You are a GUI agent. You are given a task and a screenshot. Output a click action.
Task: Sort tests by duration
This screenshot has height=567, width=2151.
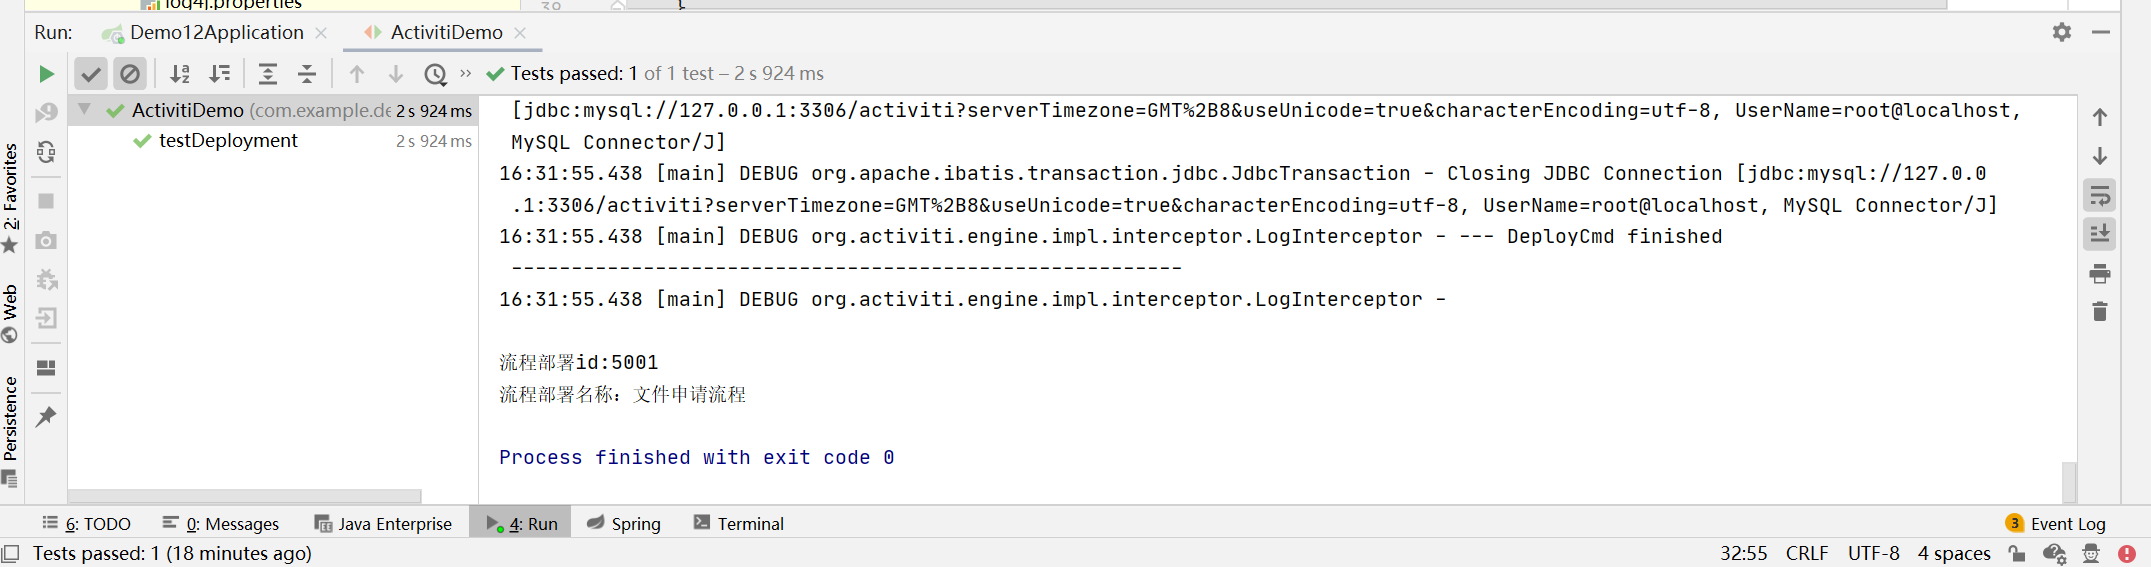pos(219,74)
